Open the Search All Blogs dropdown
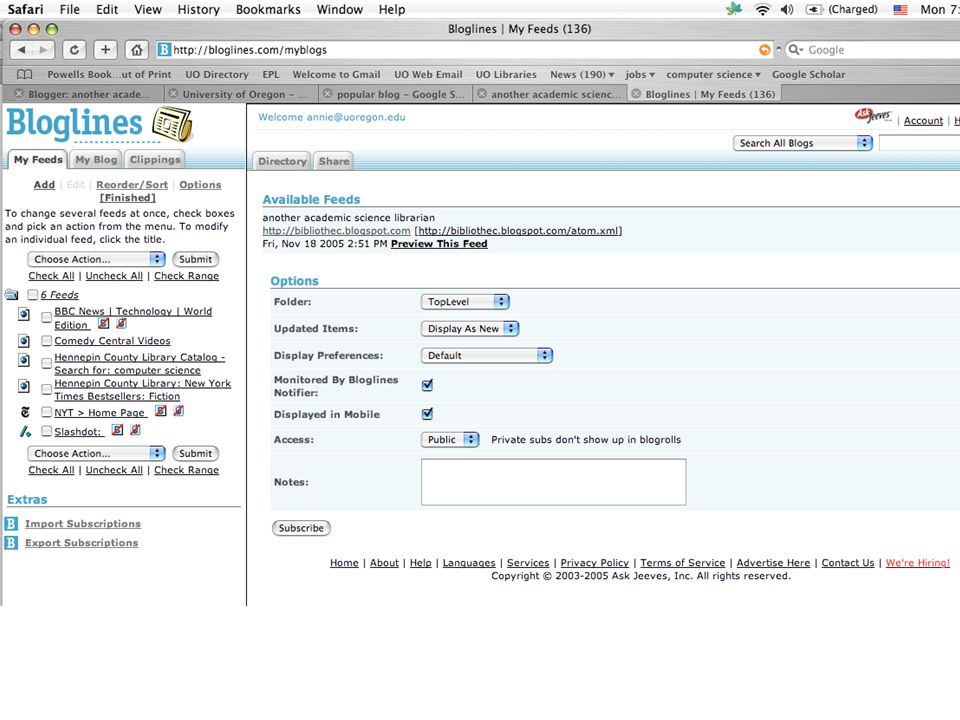The height and width of the screenshot is (720, 960). tap(803, 143)
